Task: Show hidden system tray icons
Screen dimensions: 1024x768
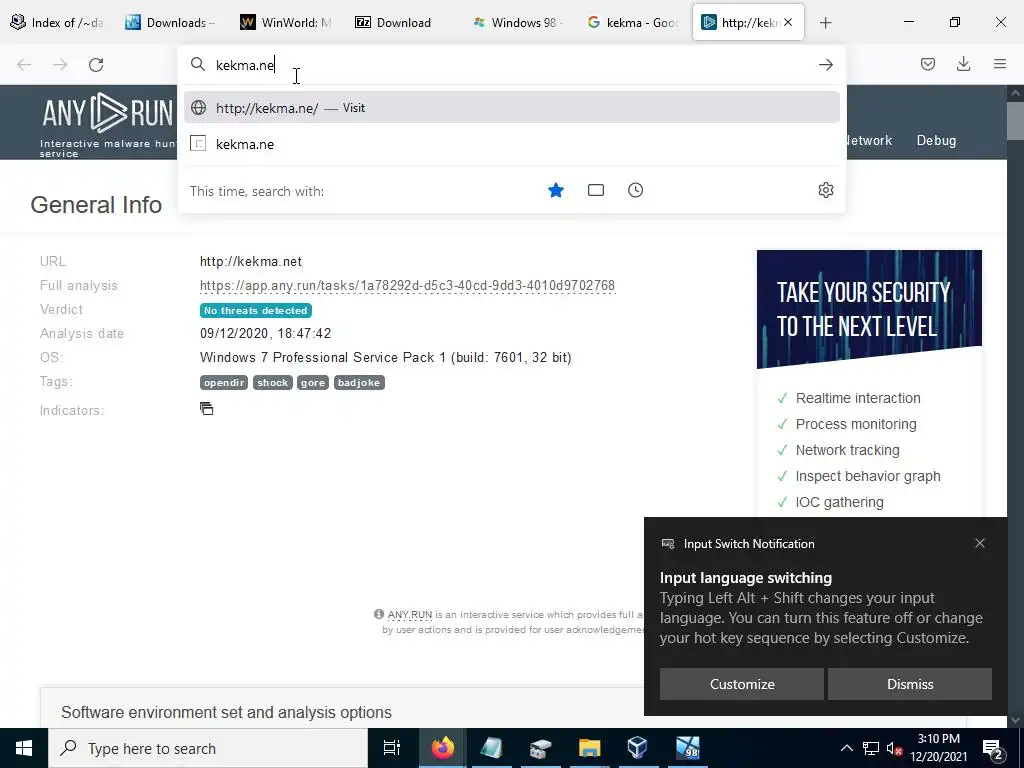Action: coord(846,748)
